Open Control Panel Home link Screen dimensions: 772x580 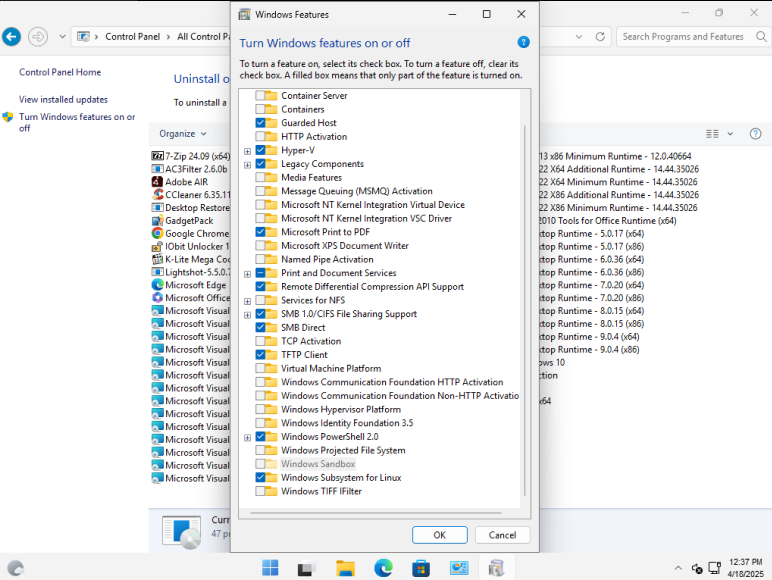60,72
